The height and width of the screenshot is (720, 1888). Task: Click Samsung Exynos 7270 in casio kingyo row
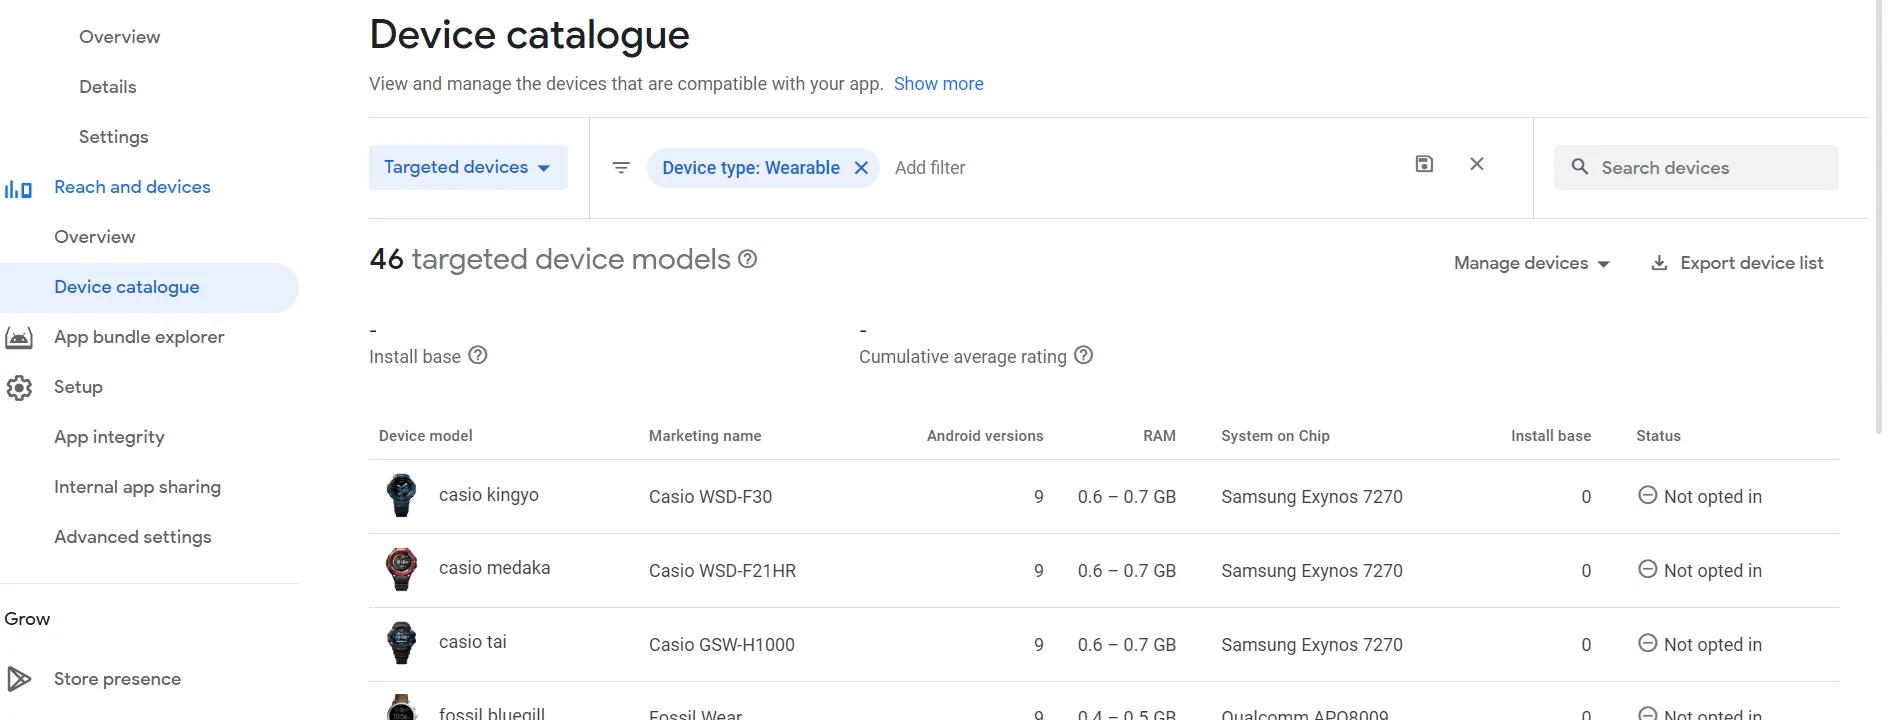(1312, 497)
